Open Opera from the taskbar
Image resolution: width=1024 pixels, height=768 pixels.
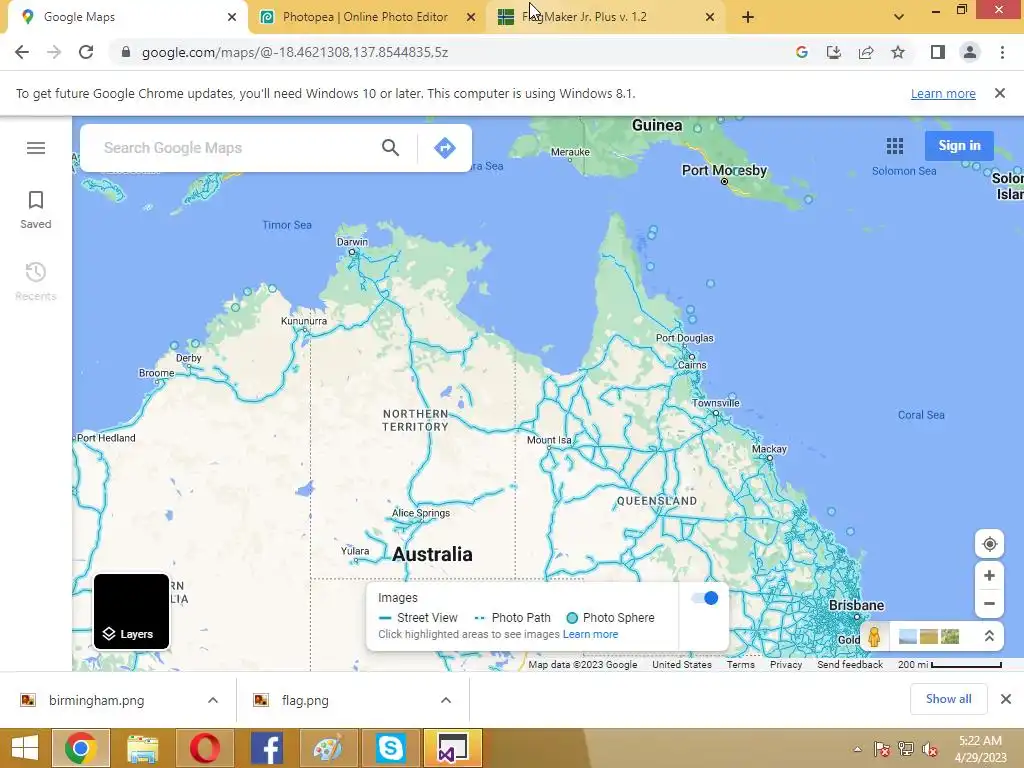[x=204, y=748]
